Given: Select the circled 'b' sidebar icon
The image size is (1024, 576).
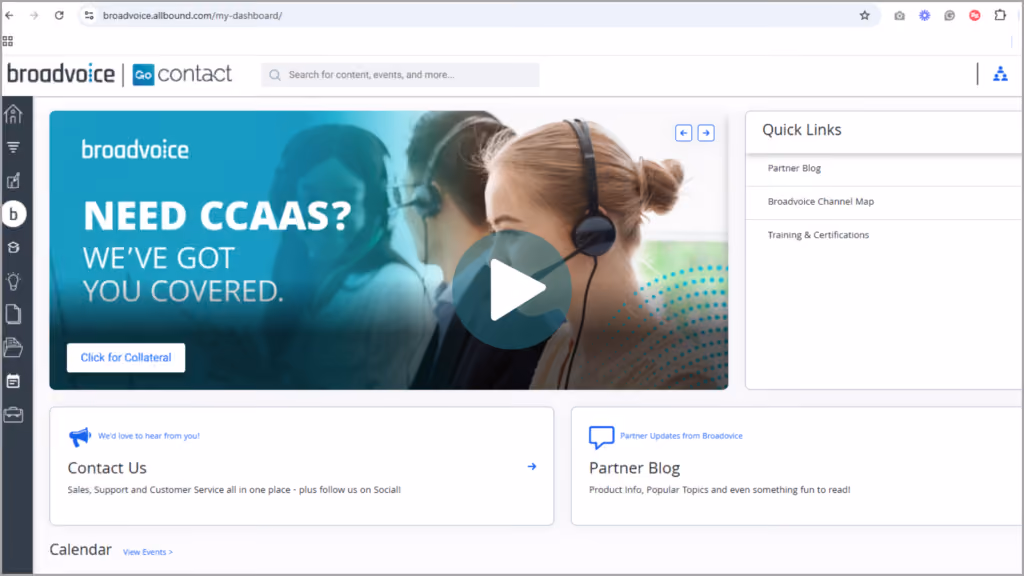Looking at the screenshot, I should (13, 214).
